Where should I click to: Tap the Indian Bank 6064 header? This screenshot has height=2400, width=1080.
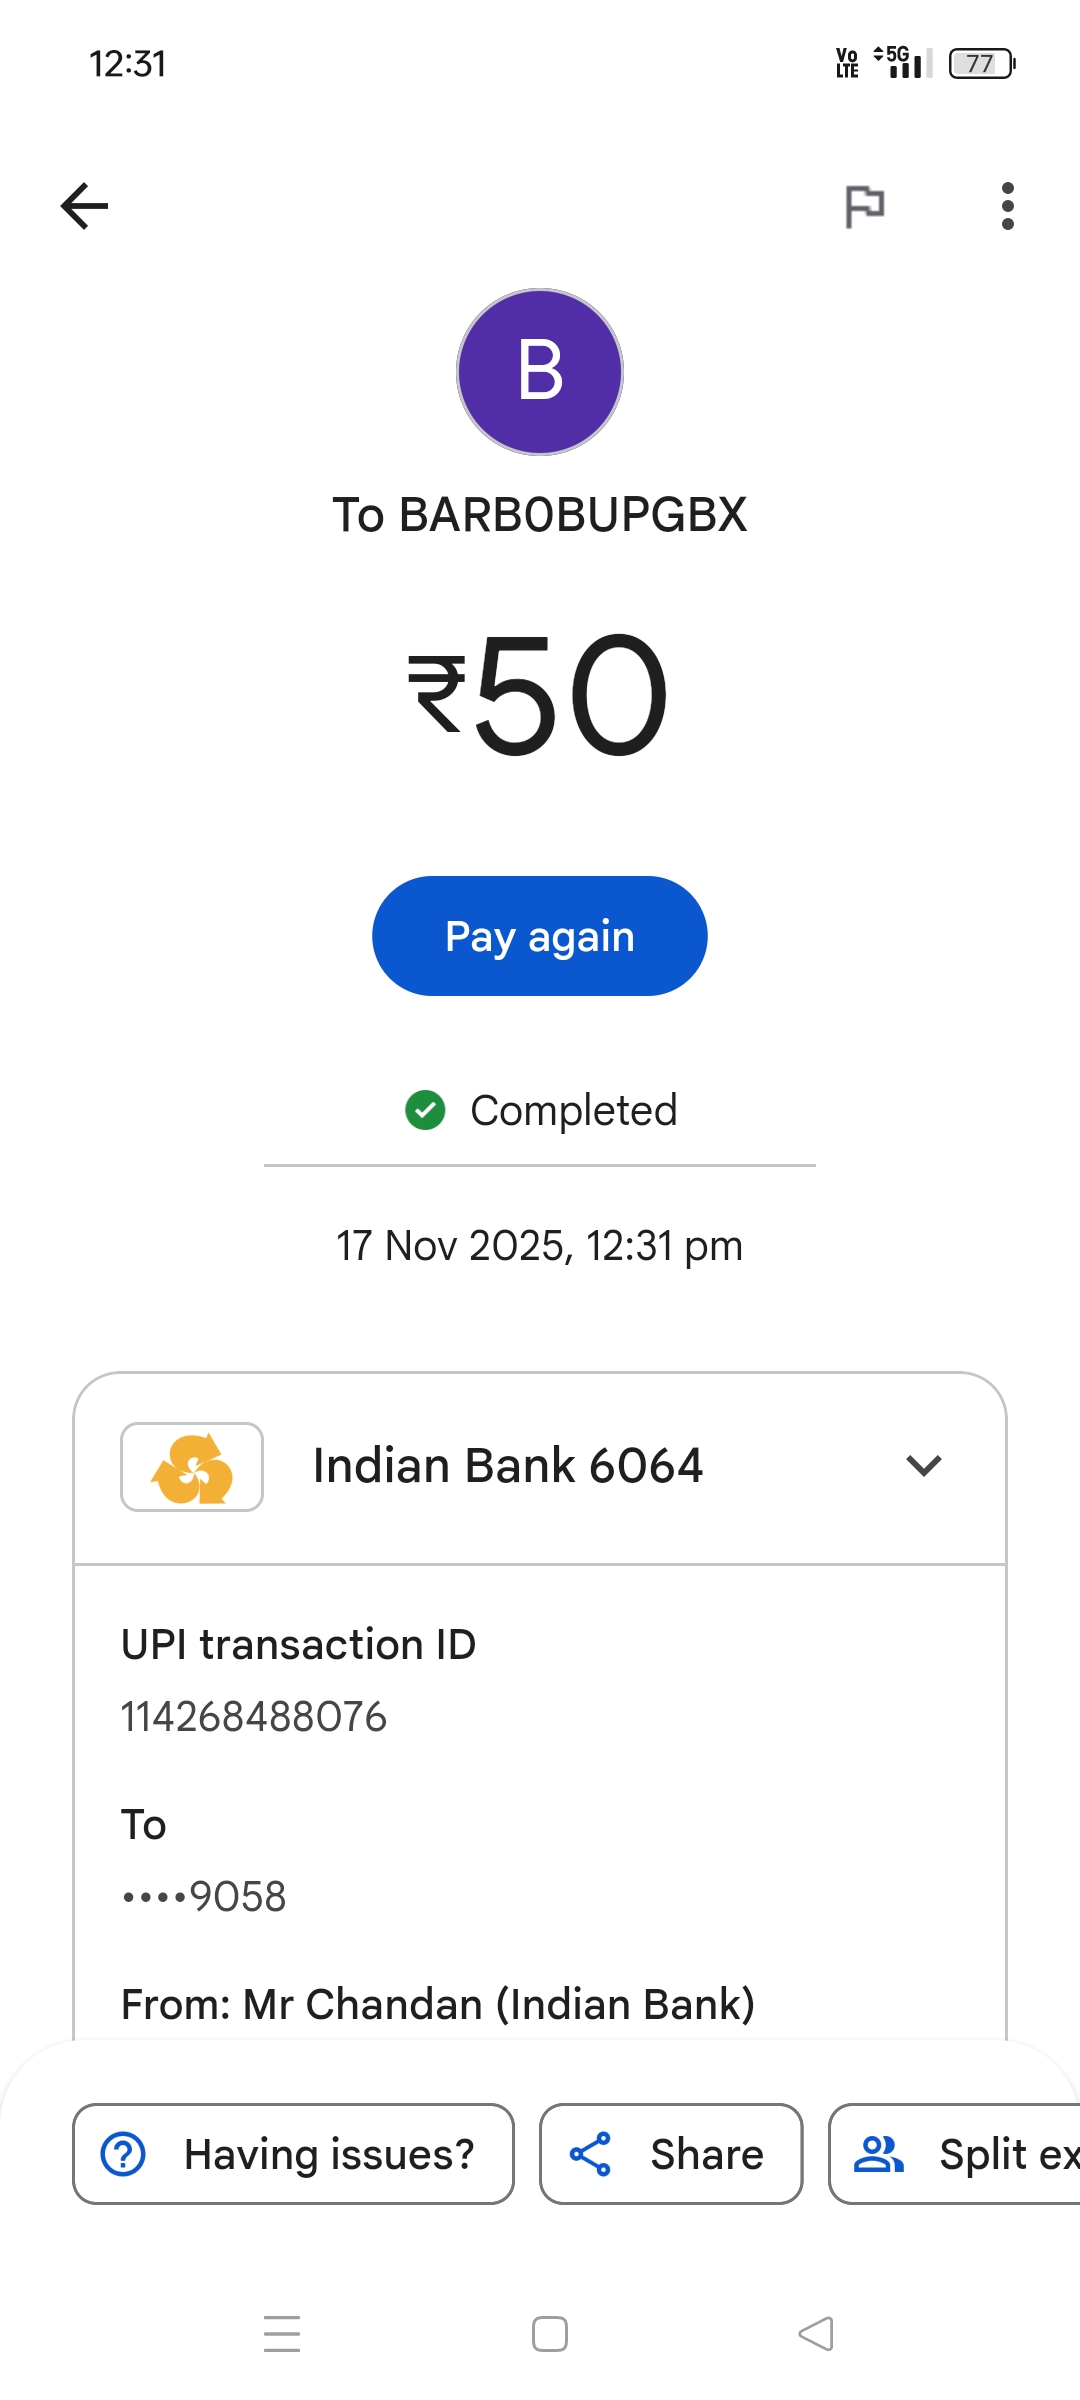click(x=508, y=1466)
